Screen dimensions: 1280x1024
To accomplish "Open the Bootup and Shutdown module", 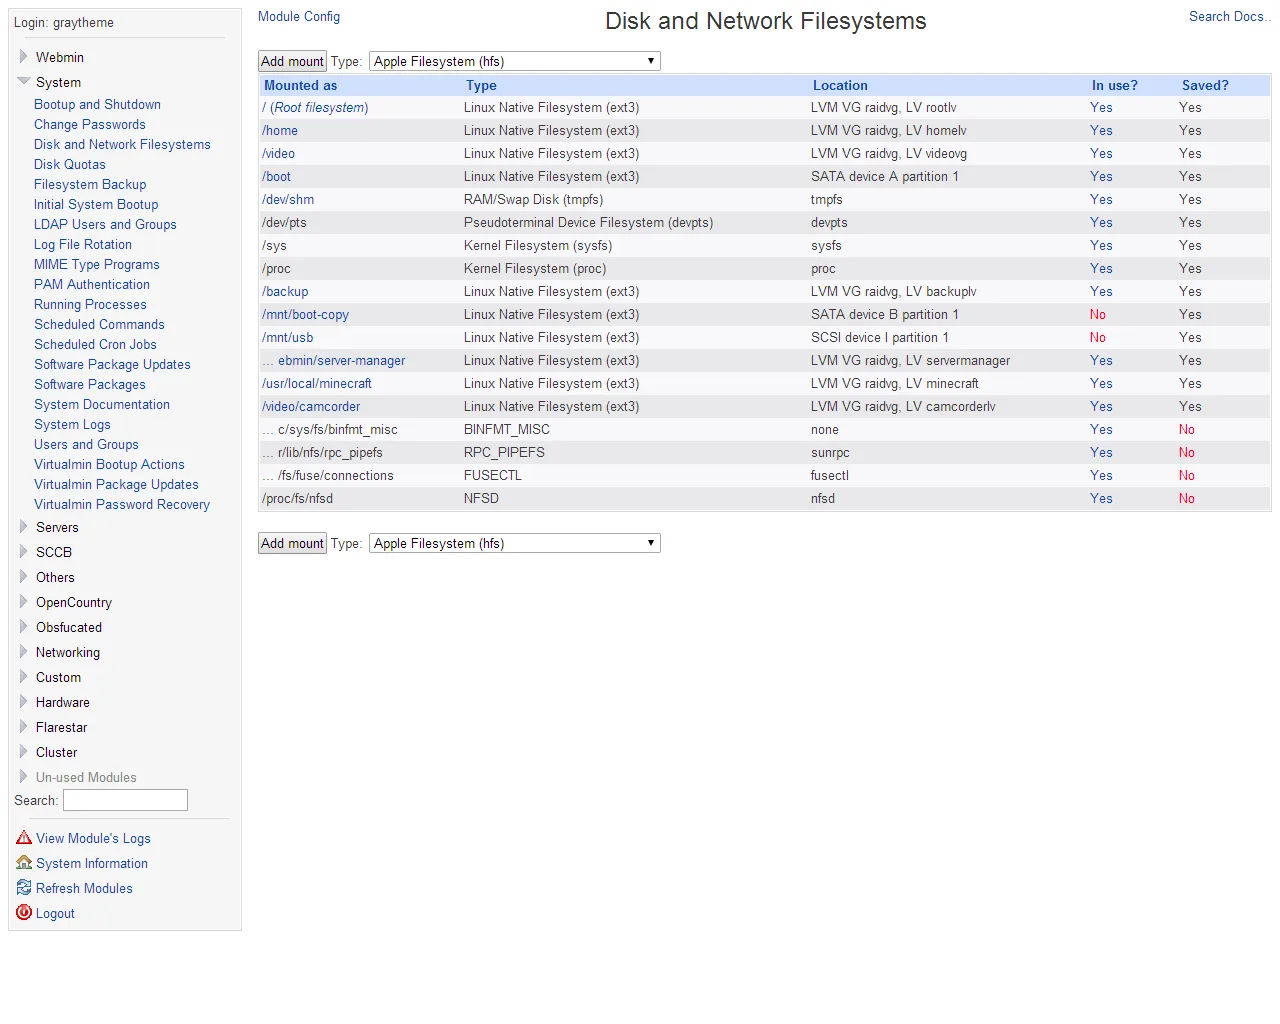I will pos(97,104).
